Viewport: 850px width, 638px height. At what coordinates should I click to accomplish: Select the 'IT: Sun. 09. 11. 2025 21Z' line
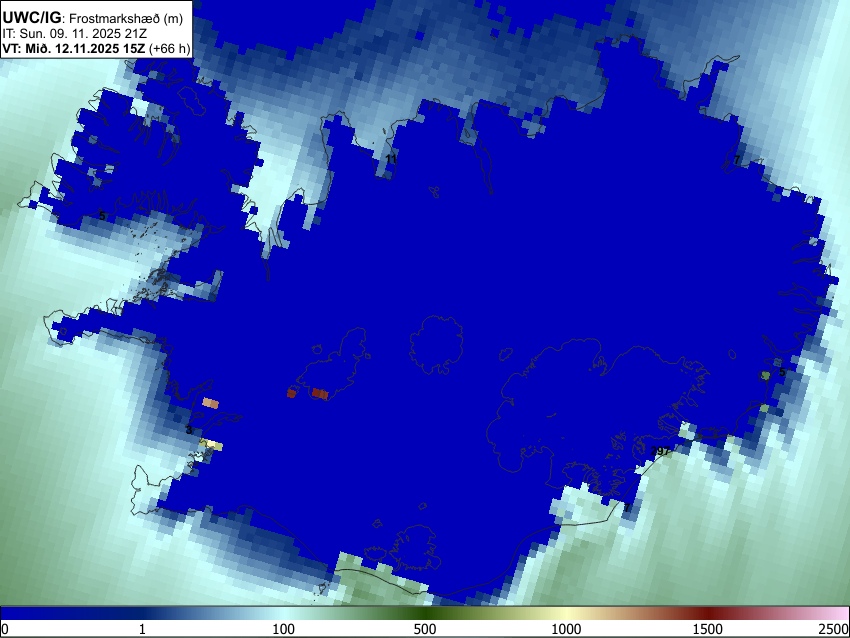pos(74,34)
